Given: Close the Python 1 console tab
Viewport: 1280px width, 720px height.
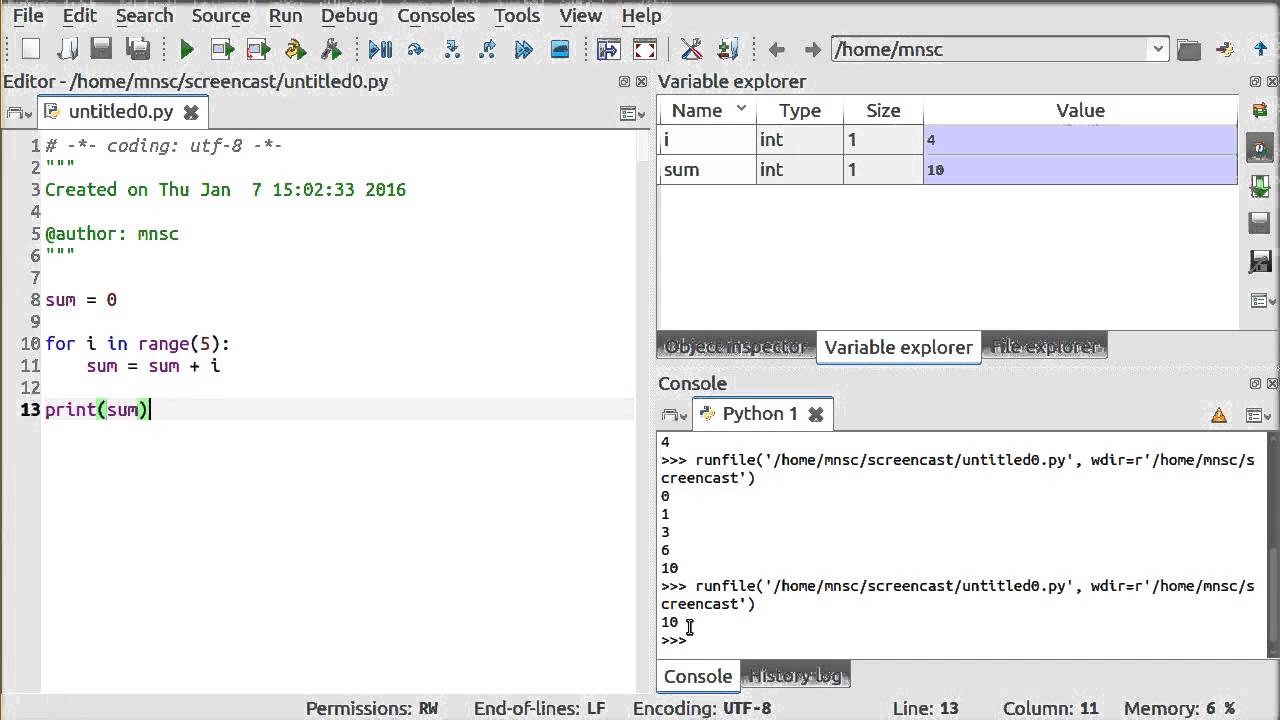Looking at the screenshot, I should 816,414.
